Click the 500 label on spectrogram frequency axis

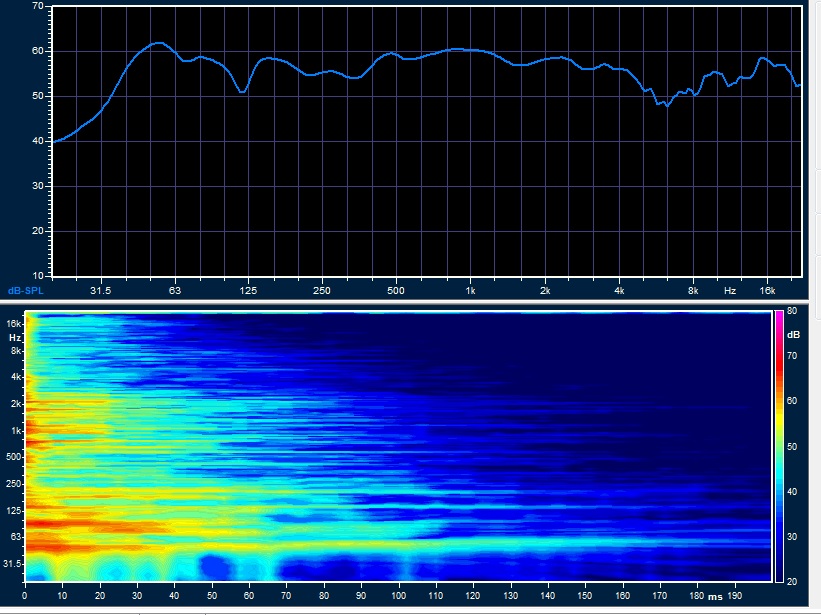[14, 457]
